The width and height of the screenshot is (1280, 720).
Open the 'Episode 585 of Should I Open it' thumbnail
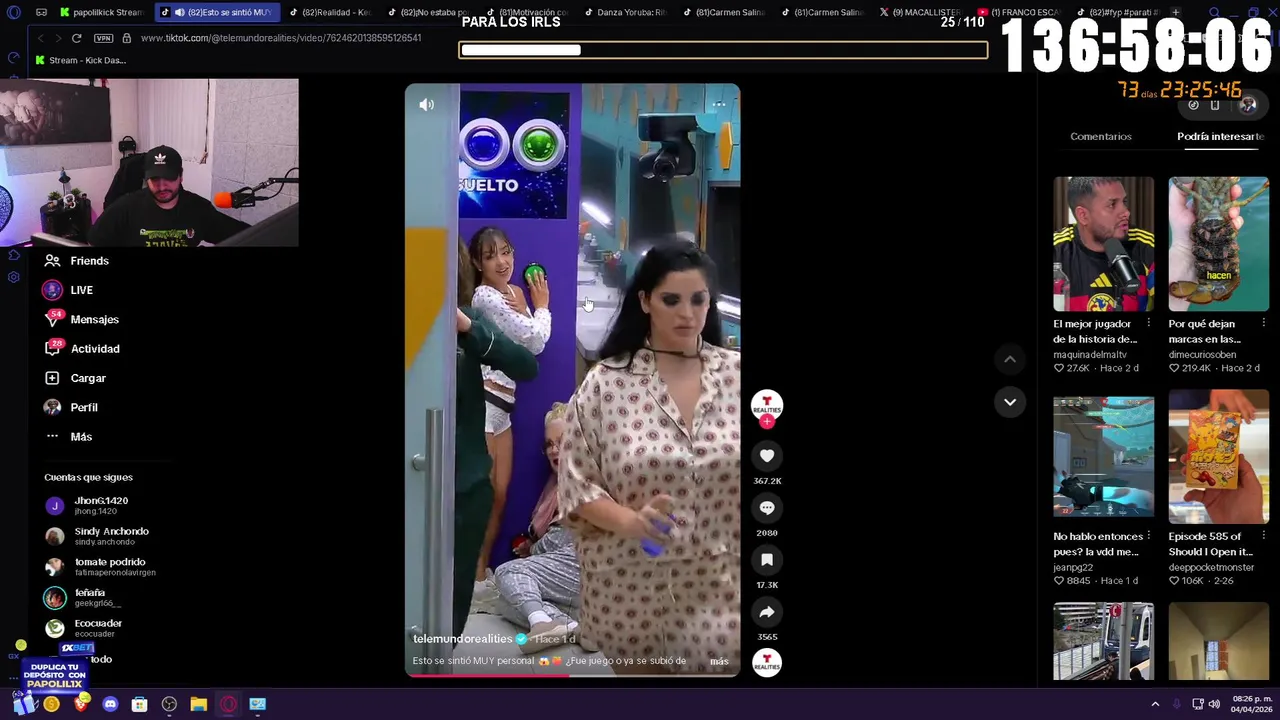tap(1218, 457)
